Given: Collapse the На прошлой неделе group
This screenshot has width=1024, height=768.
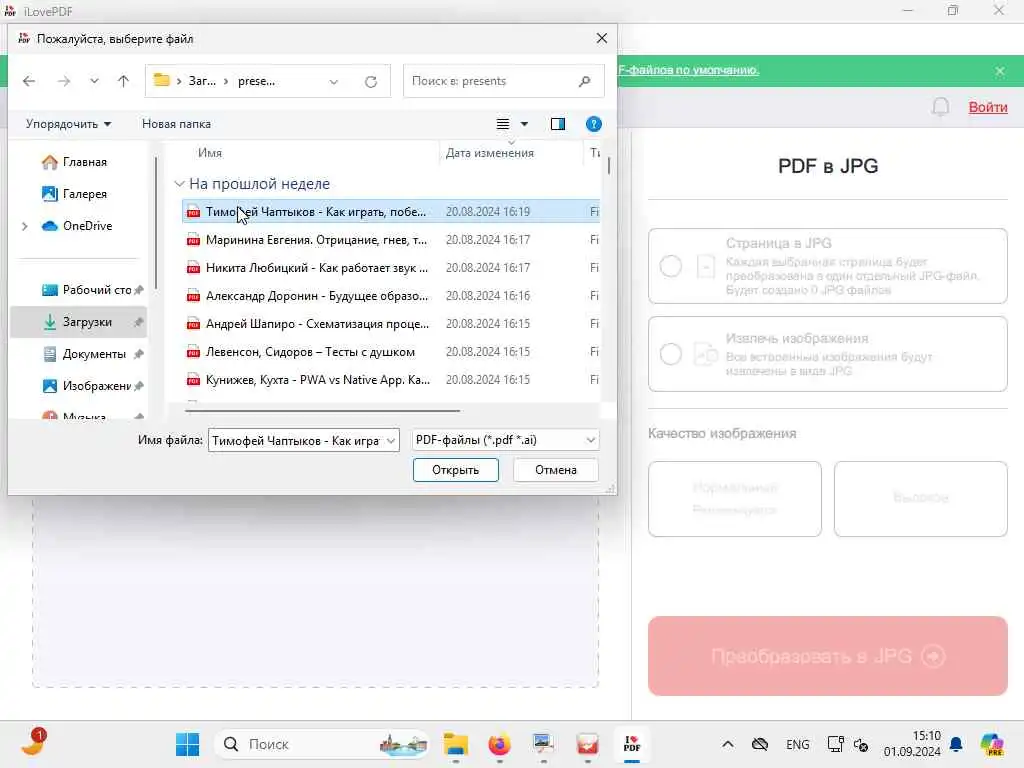Looking at the screenshot, I should 180,184.
